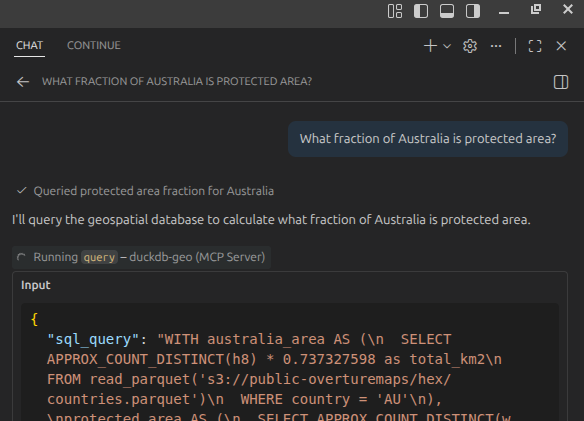This screenshot has width=584, height=421.
Task: Click the chat title about Australia protected area
Action: click(177, 82)
